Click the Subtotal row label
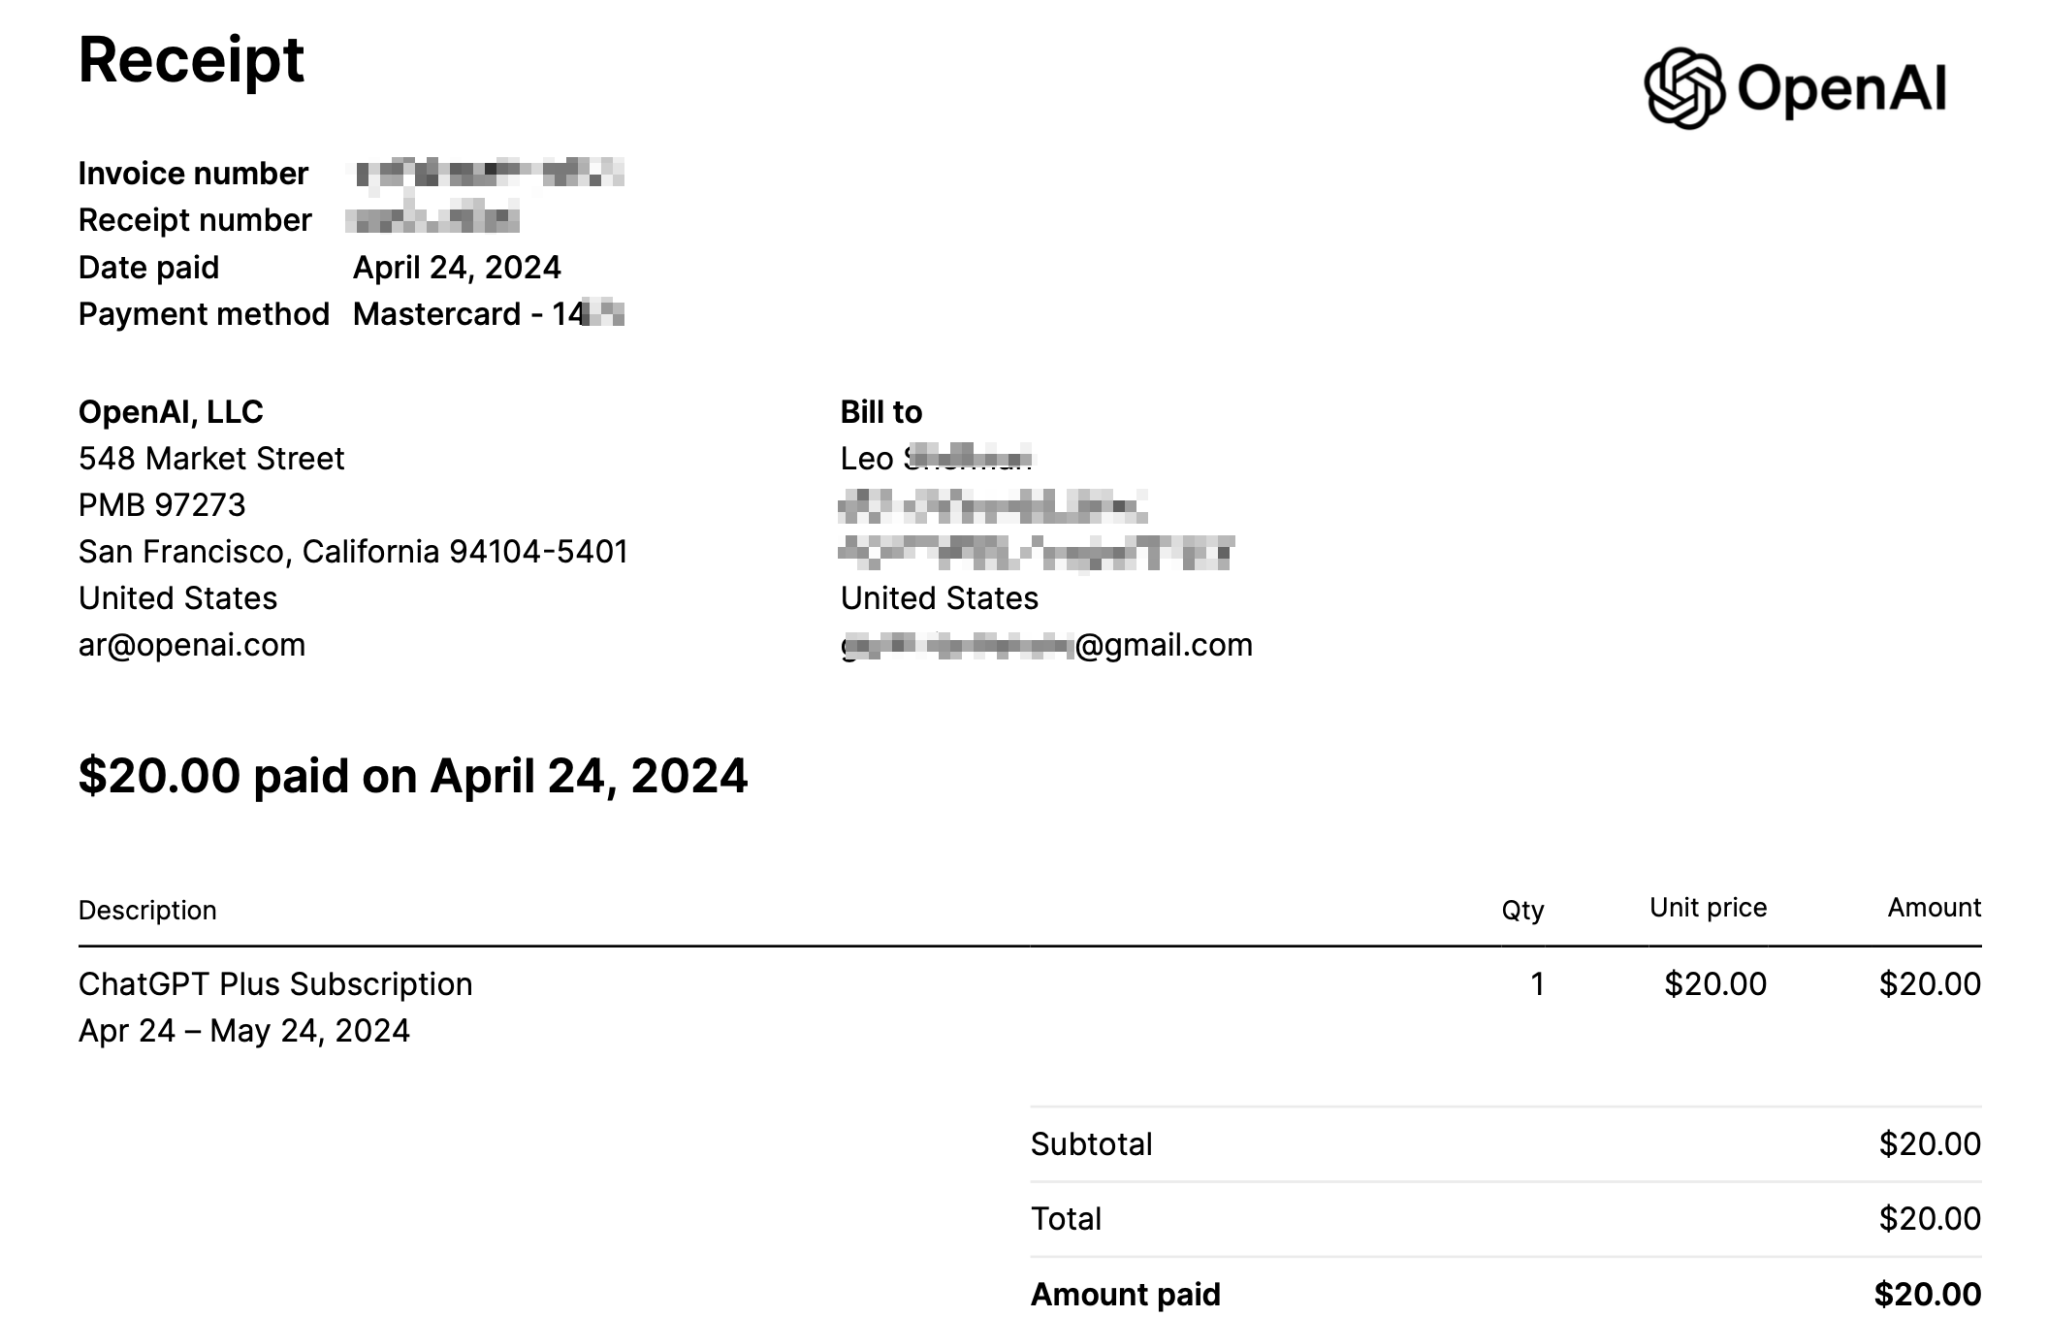 point(1091,1144)
